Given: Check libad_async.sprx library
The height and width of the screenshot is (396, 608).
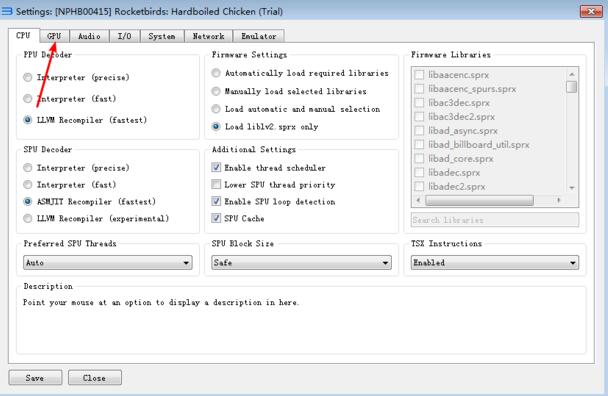Looking at the screenshot, I should pos(419,131).
